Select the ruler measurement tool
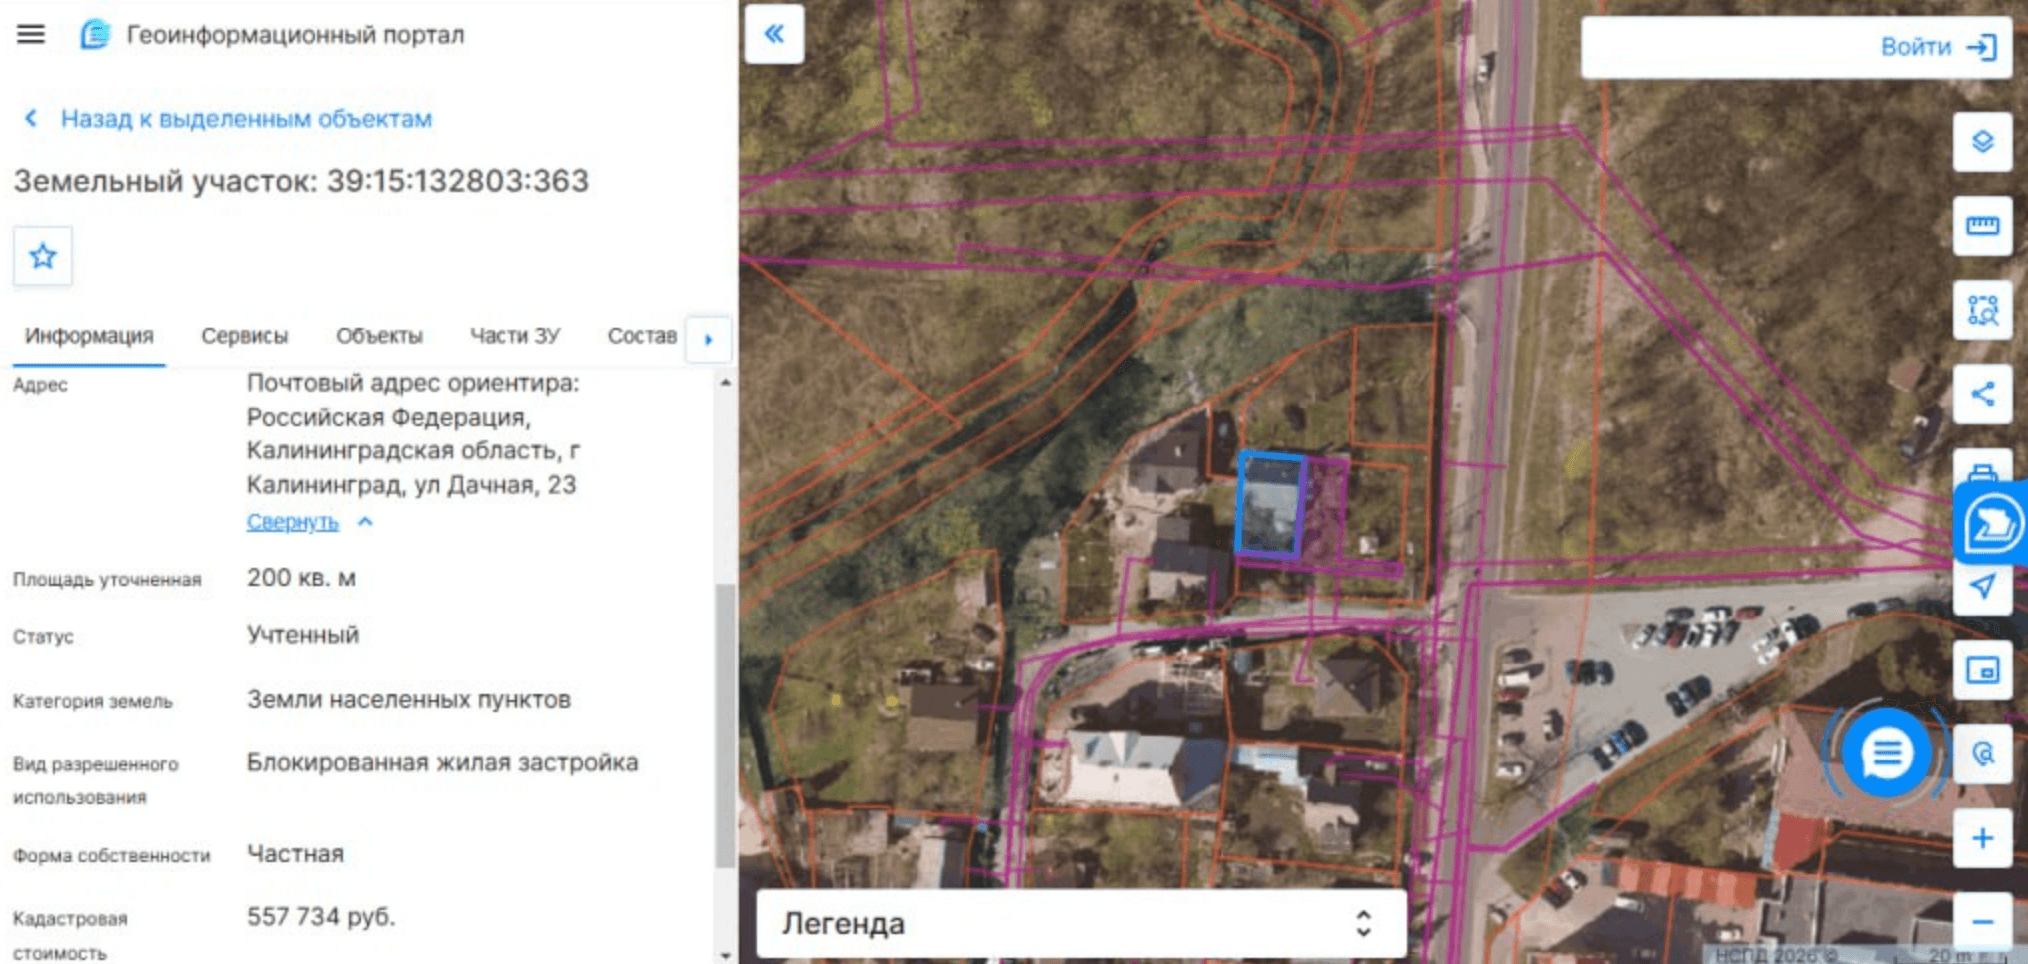 pos(1982,226)
